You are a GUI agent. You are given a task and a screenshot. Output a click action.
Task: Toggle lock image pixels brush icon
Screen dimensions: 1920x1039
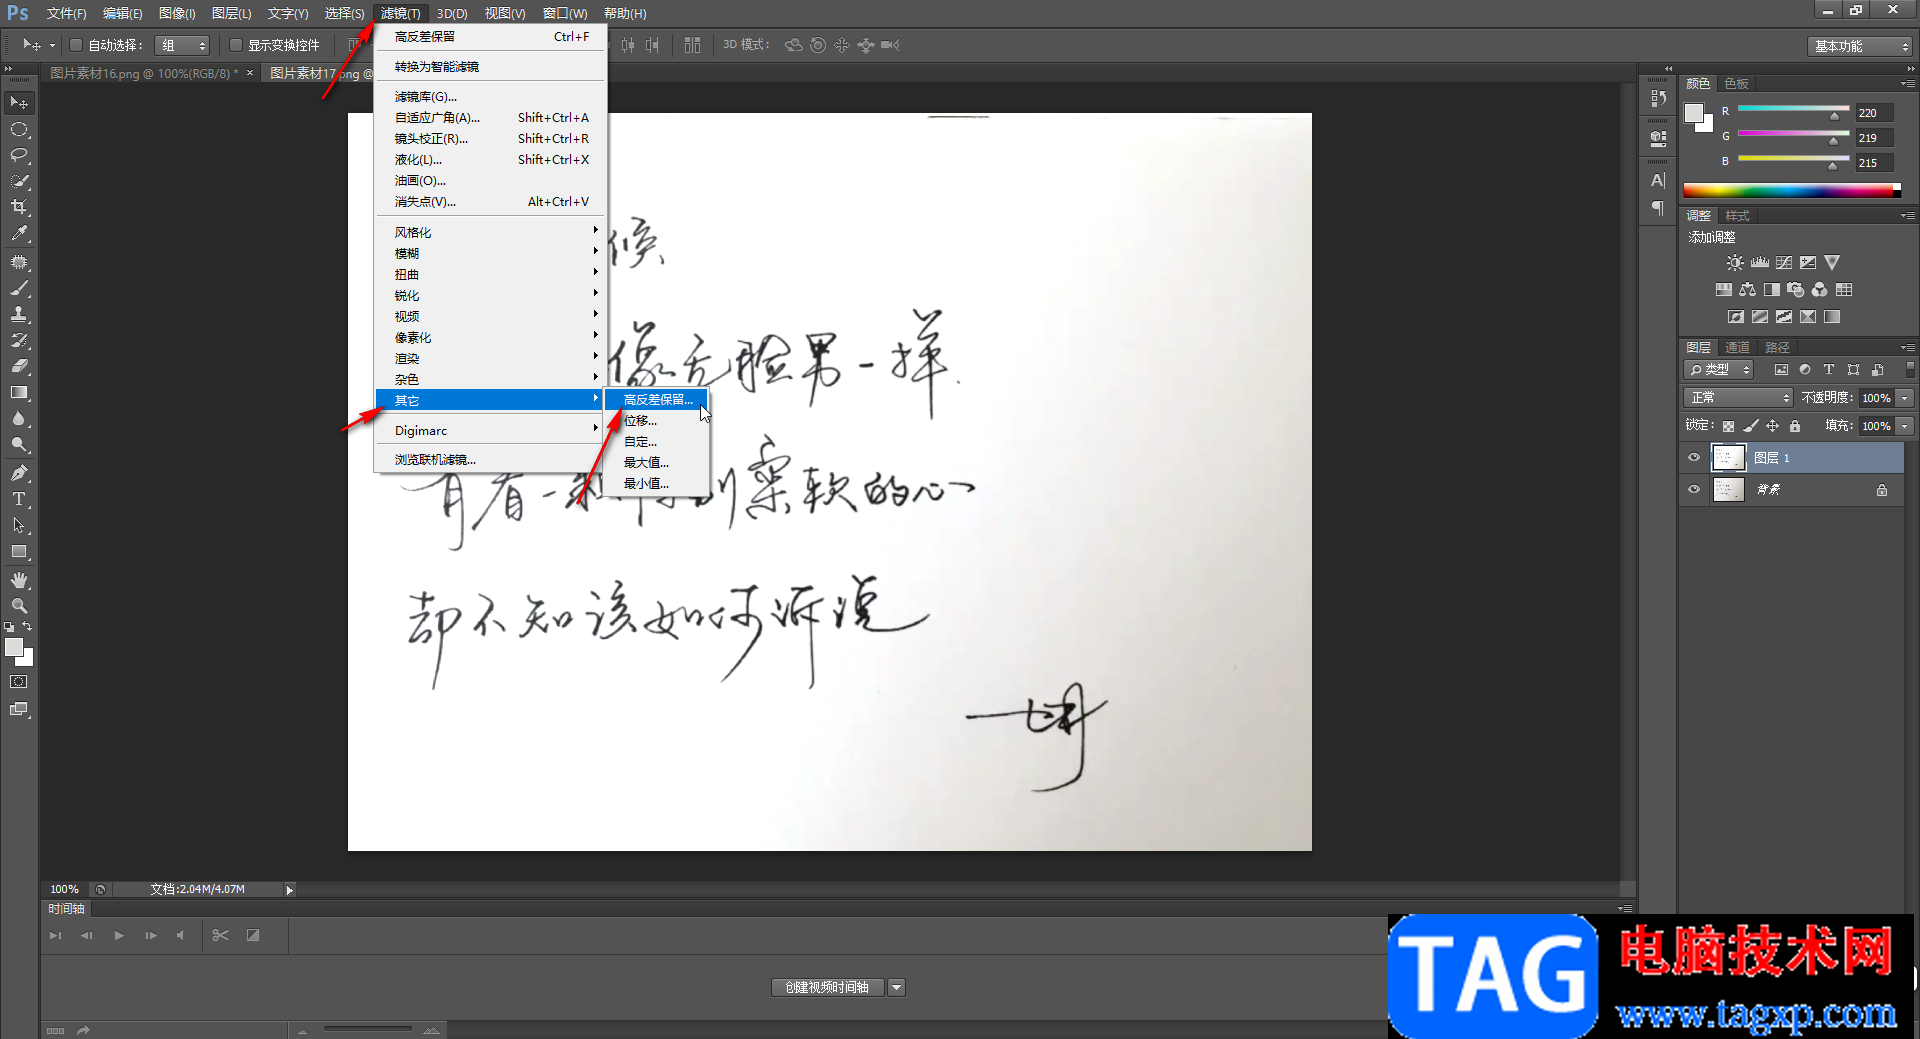[x=1750, y=426]
